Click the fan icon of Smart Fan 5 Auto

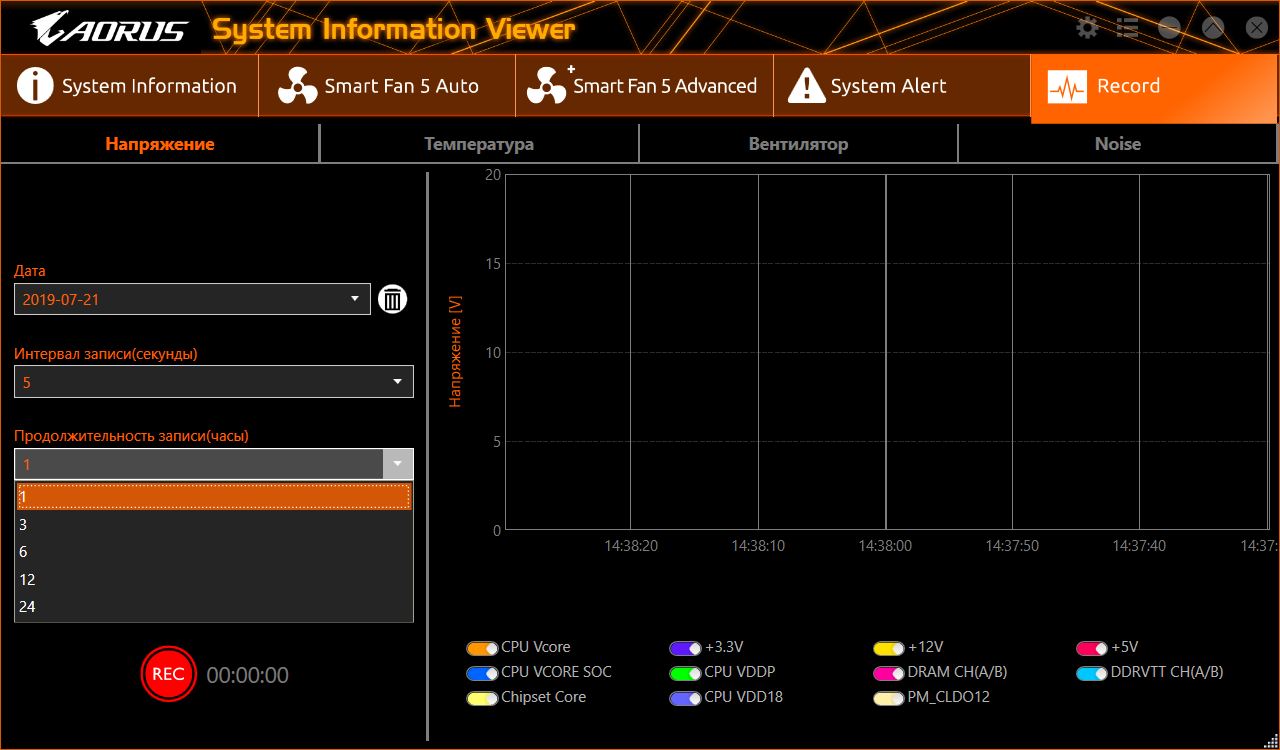(x=297, y=87)
